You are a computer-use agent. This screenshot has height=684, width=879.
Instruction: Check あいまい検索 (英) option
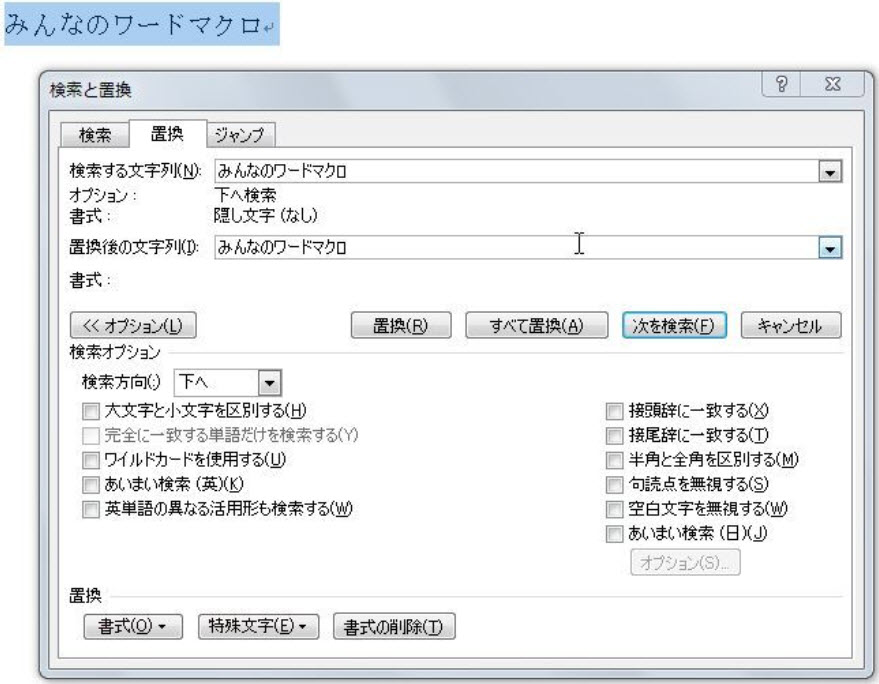92,484
